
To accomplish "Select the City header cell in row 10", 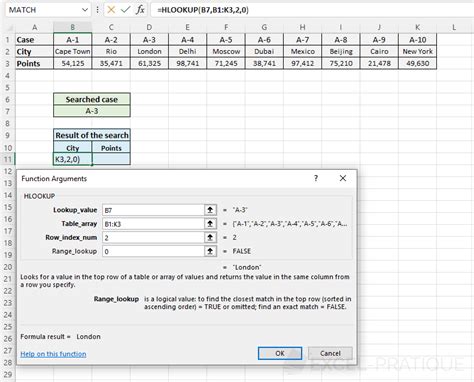I will tap(72, 148).
